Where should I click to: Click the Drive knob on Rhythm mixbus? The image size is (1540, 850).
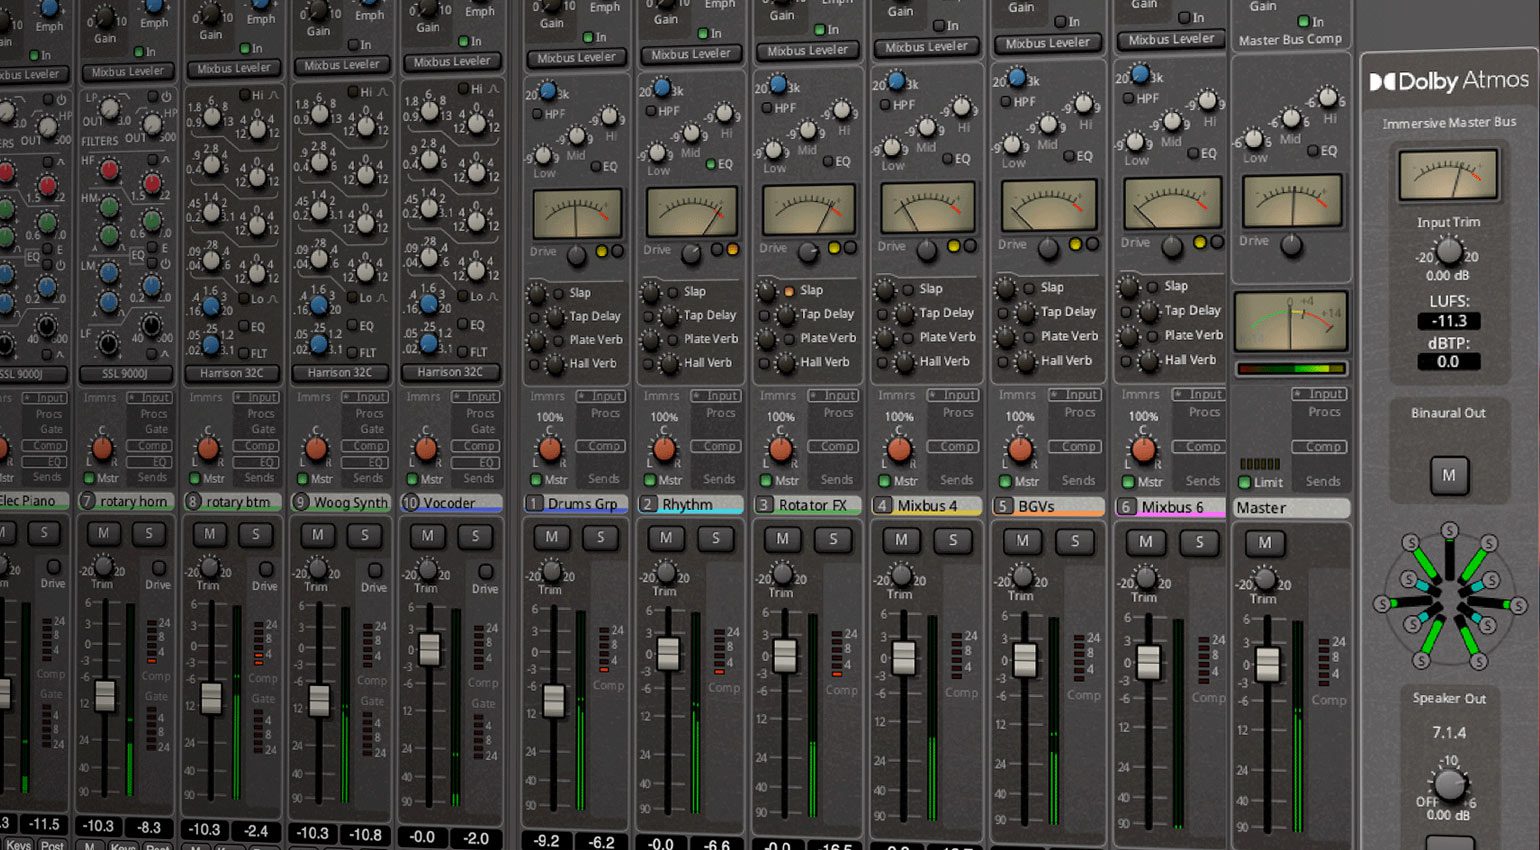point(690,254)
